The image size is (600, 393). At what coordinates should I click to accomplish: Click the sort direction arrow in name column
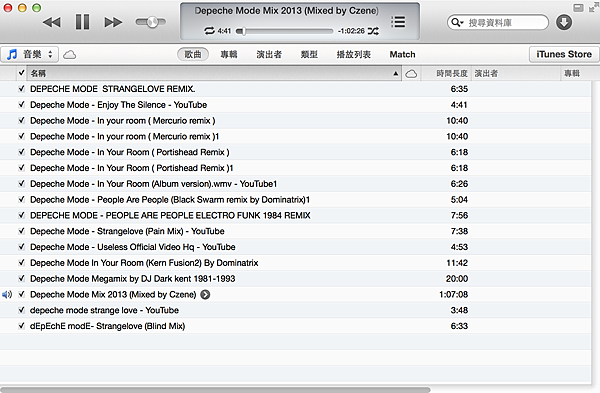point(396,73)
